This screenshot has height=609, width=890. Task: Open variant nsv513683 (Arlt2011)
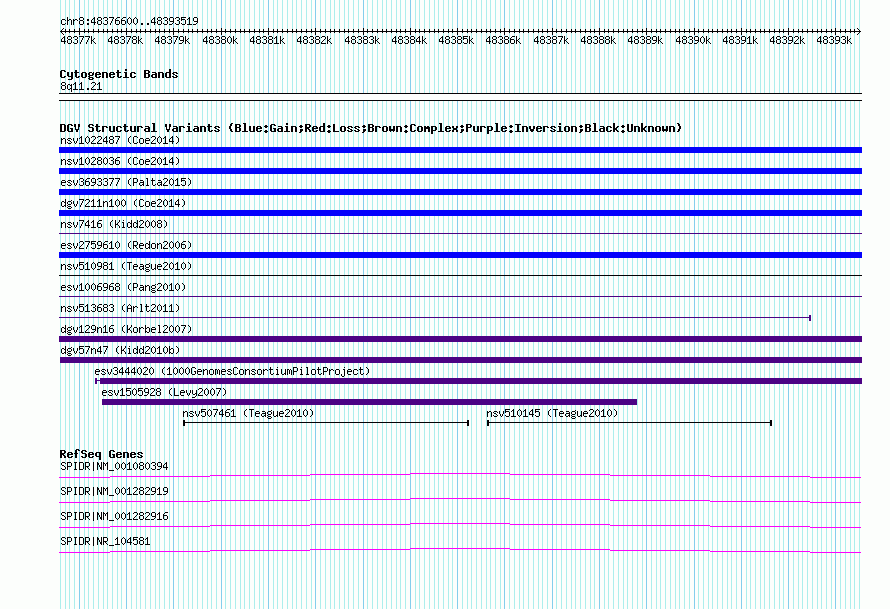pyautogui.click(x=120, y=308)
